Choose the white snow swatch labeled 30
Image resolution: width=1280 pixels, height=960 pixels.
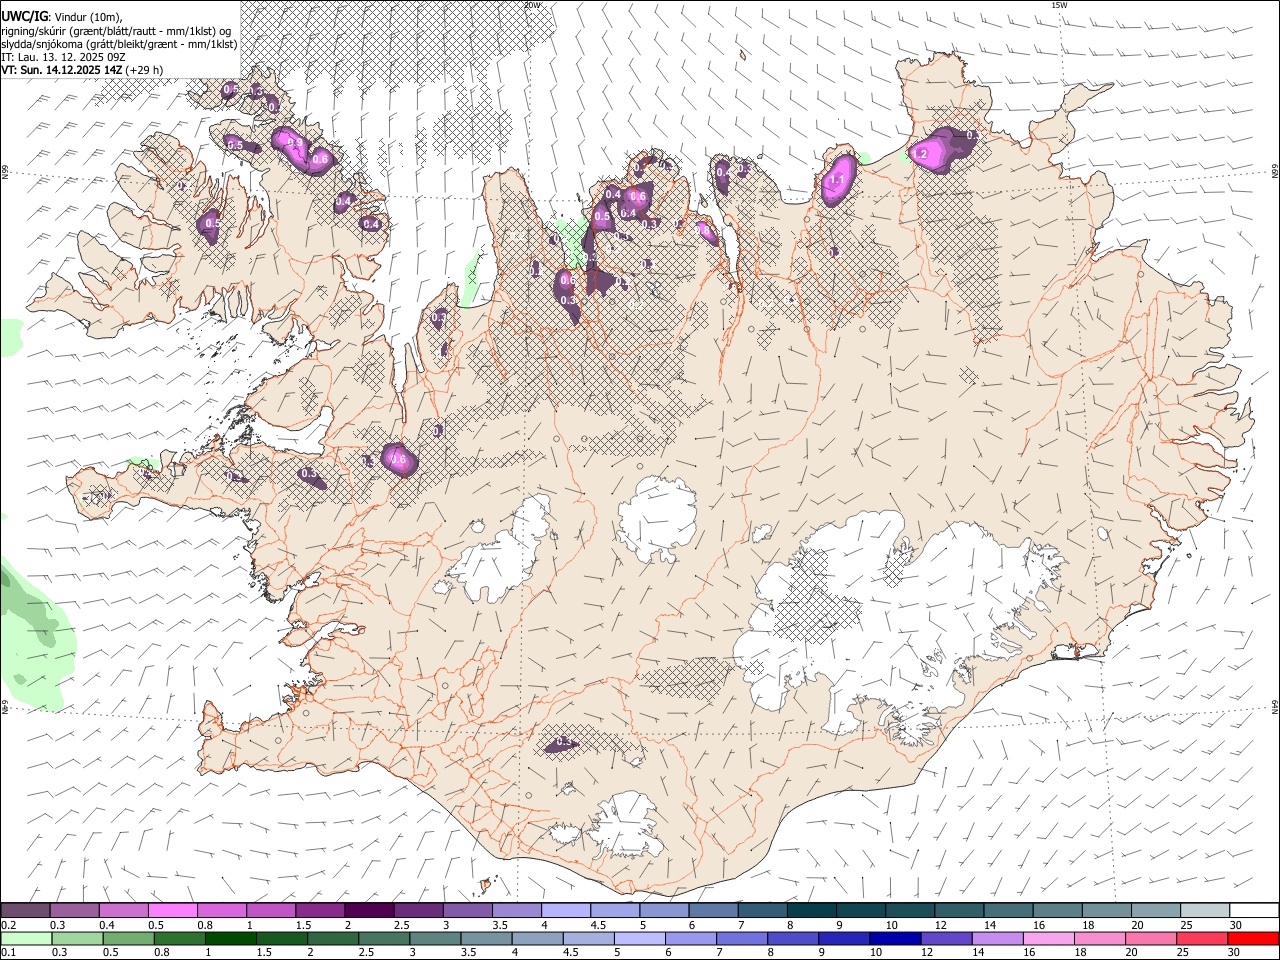pos(1254,910)
